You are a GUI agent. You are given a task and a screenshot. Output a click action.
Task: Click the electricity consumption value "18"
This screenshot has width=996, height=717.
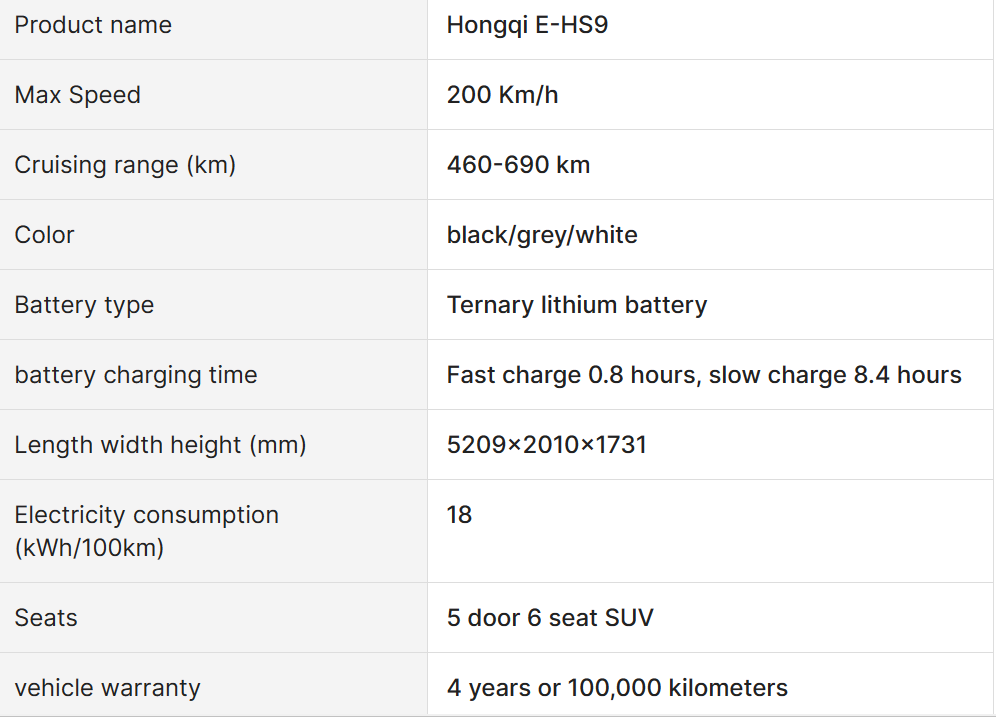coord(459,515)
